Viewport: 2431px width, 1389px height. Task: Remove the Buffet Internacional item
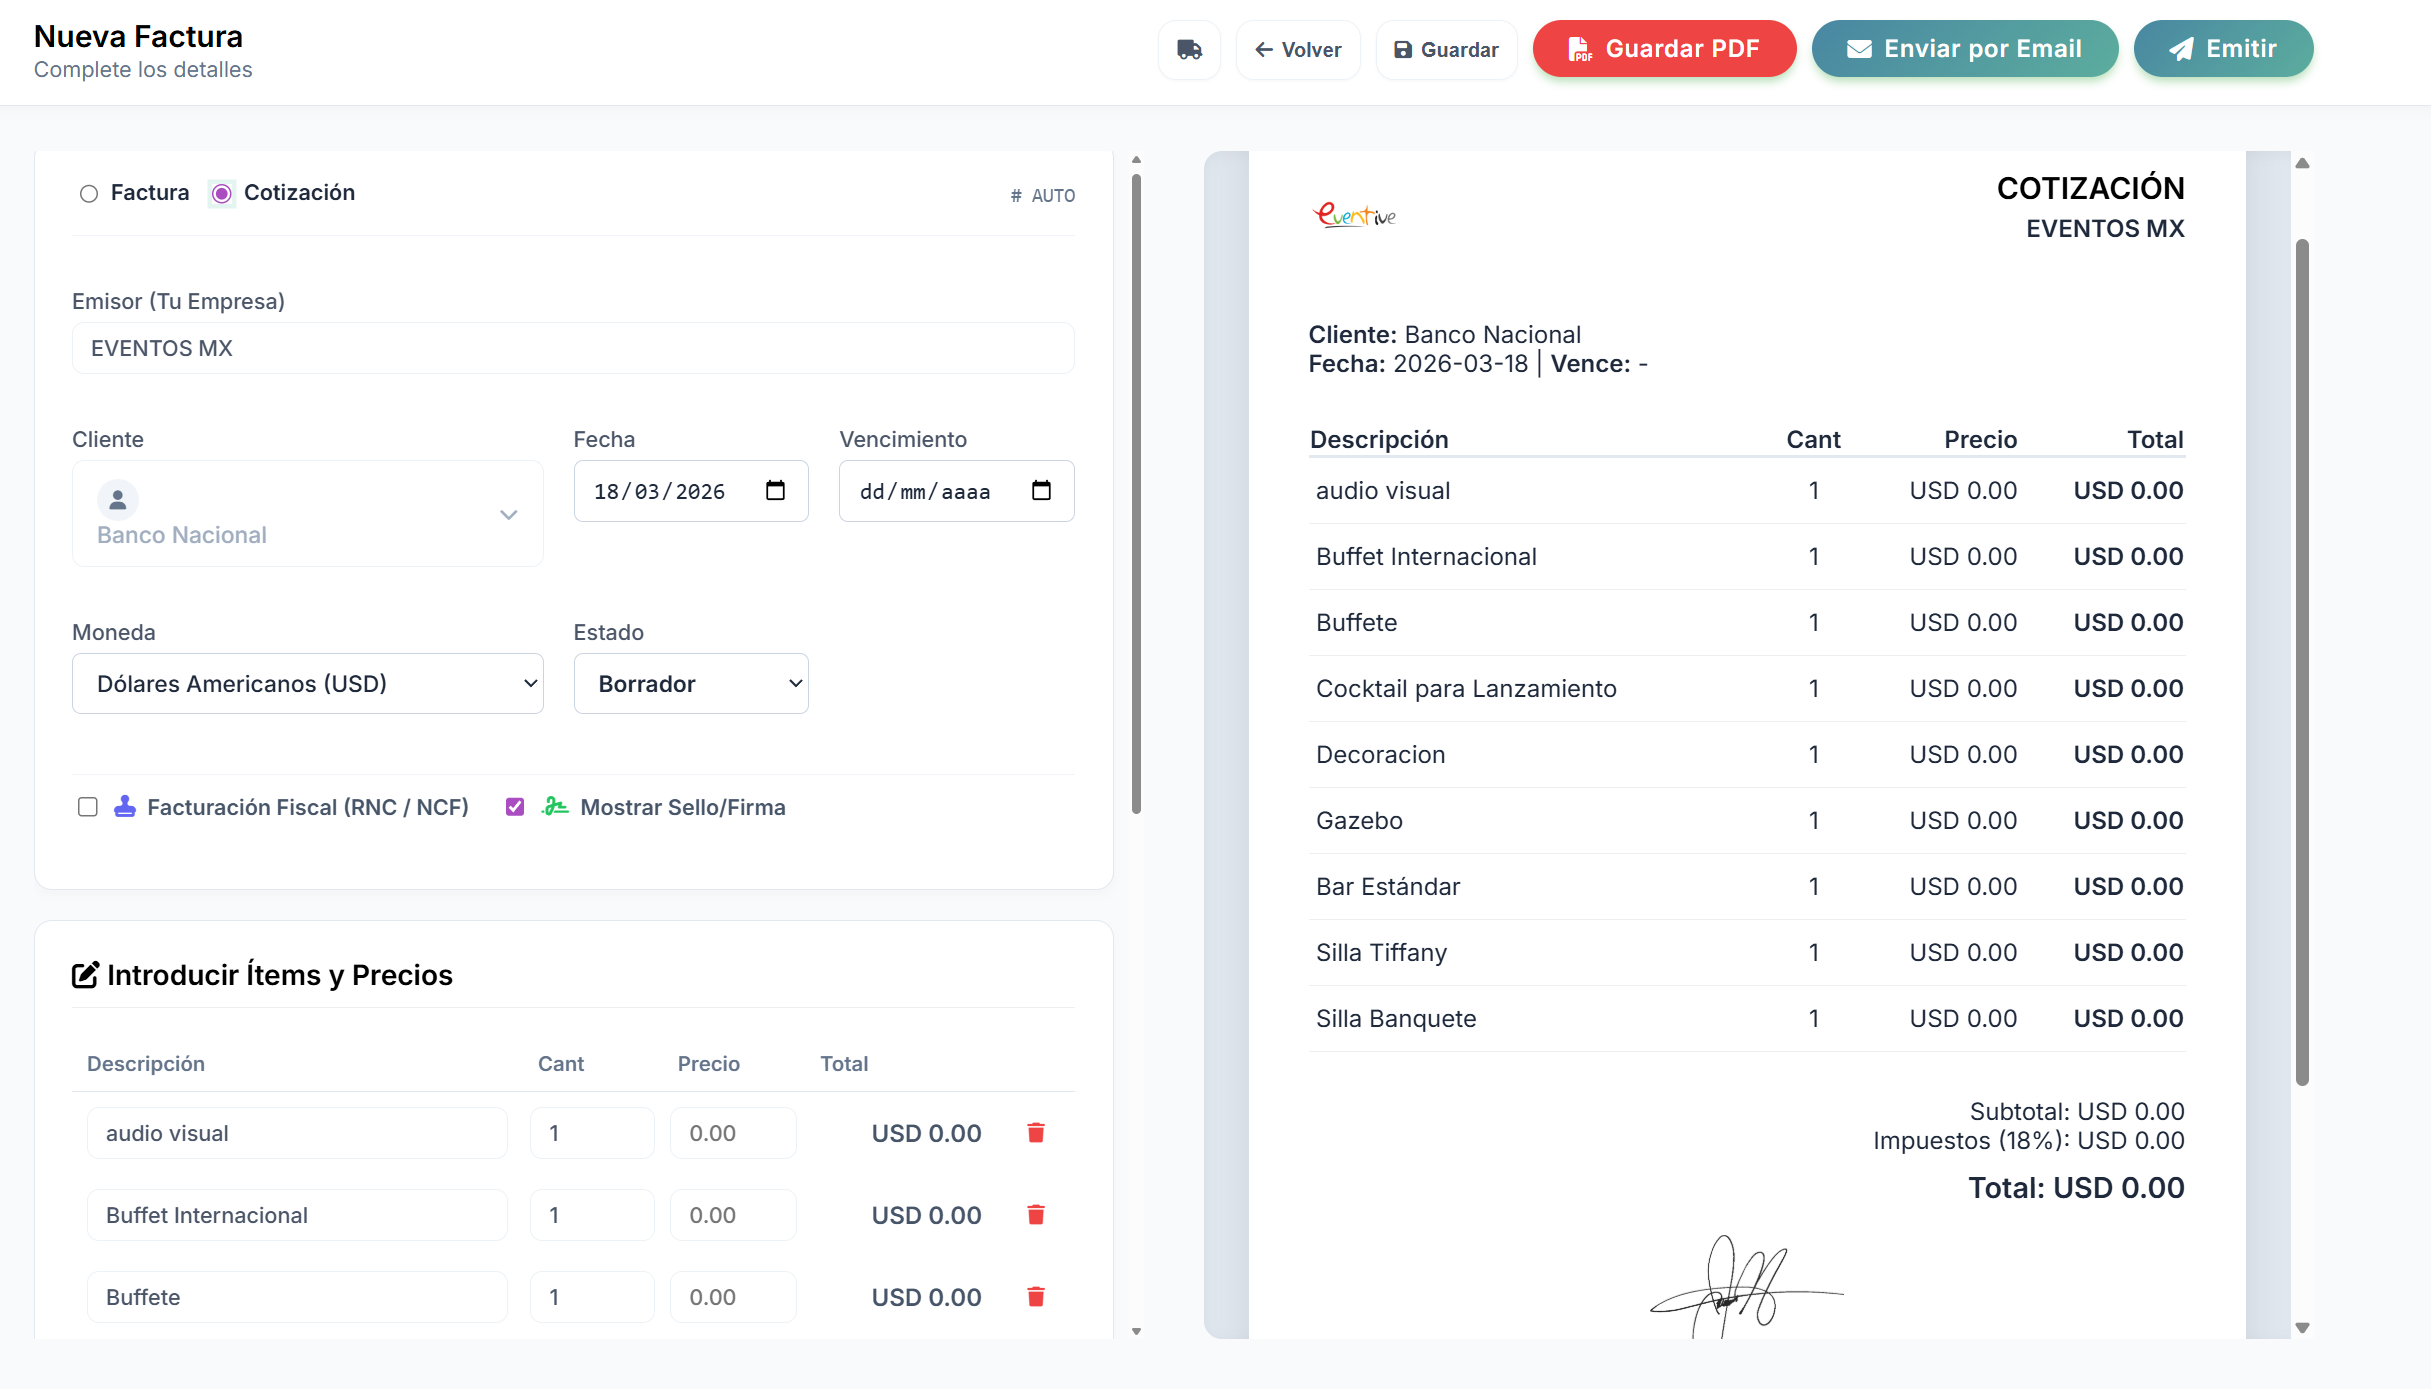[1036, 1215]
